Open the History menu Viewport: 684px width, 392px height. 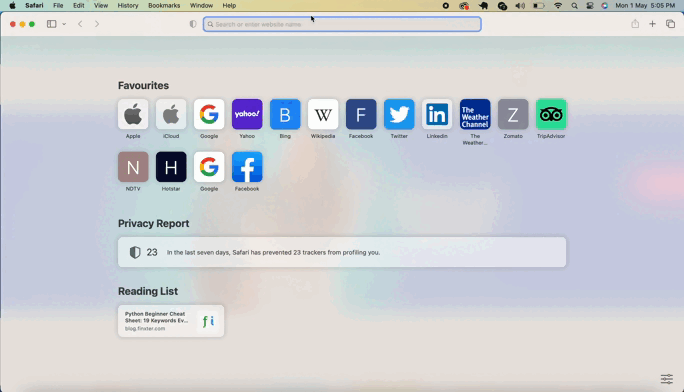point(128,6)
